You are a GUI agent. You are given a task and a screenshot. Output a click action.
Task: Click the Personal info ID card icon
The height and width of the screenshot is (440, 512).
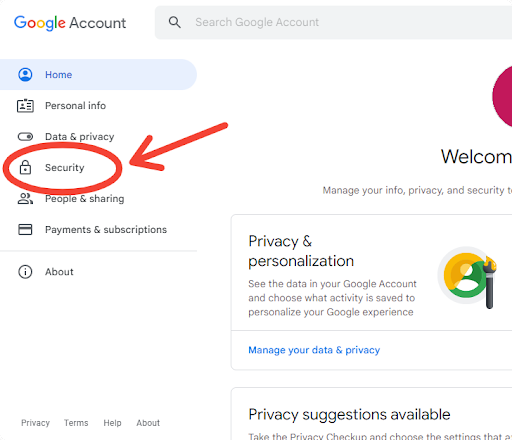coord(25,106)
